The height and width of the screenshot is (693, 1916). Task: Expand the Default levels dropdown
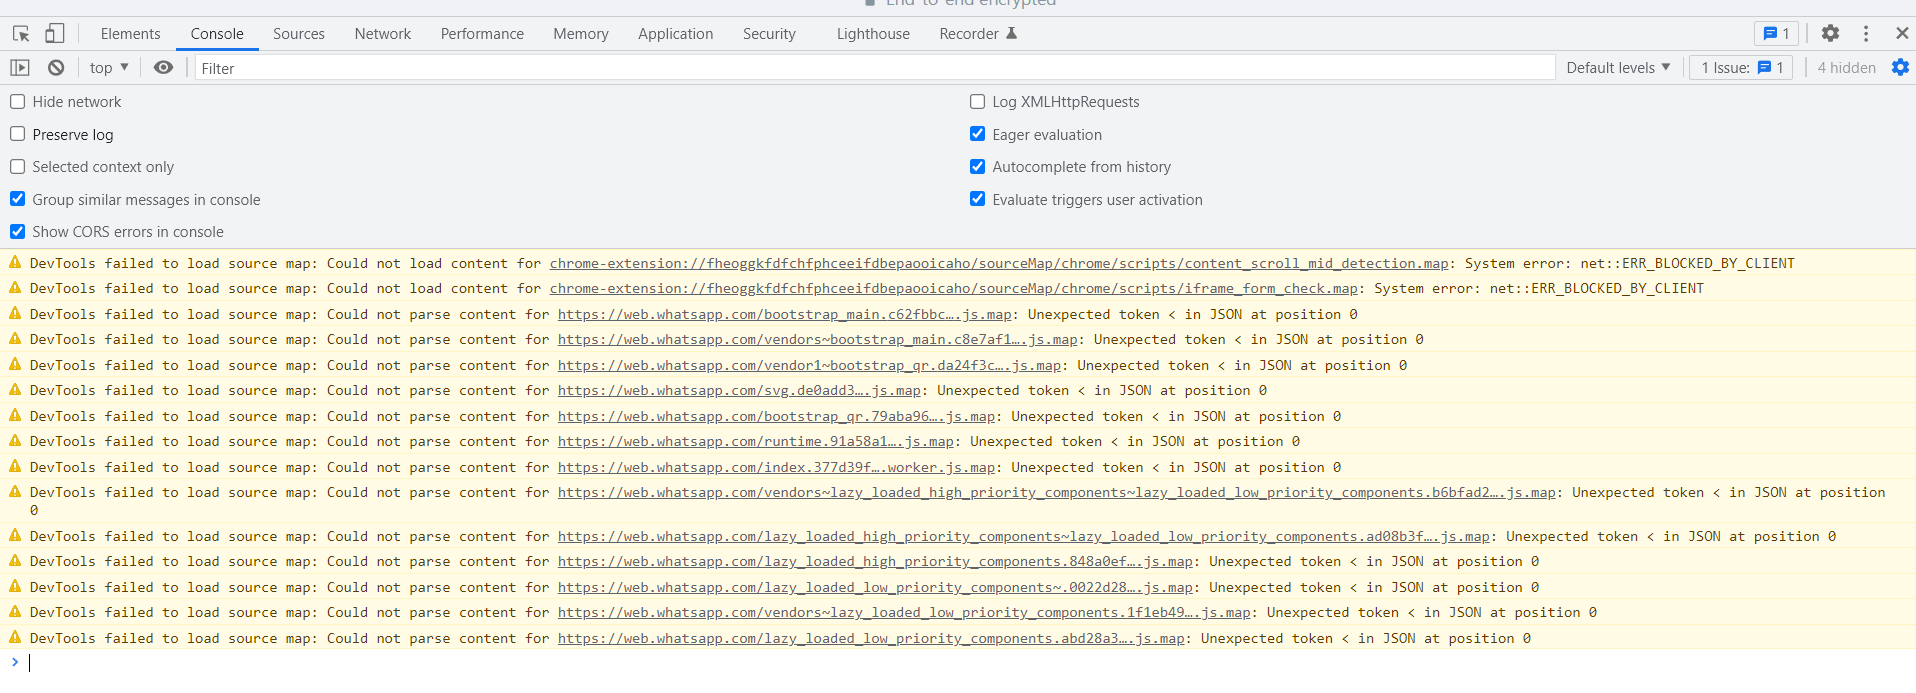tap(1617, 68)
